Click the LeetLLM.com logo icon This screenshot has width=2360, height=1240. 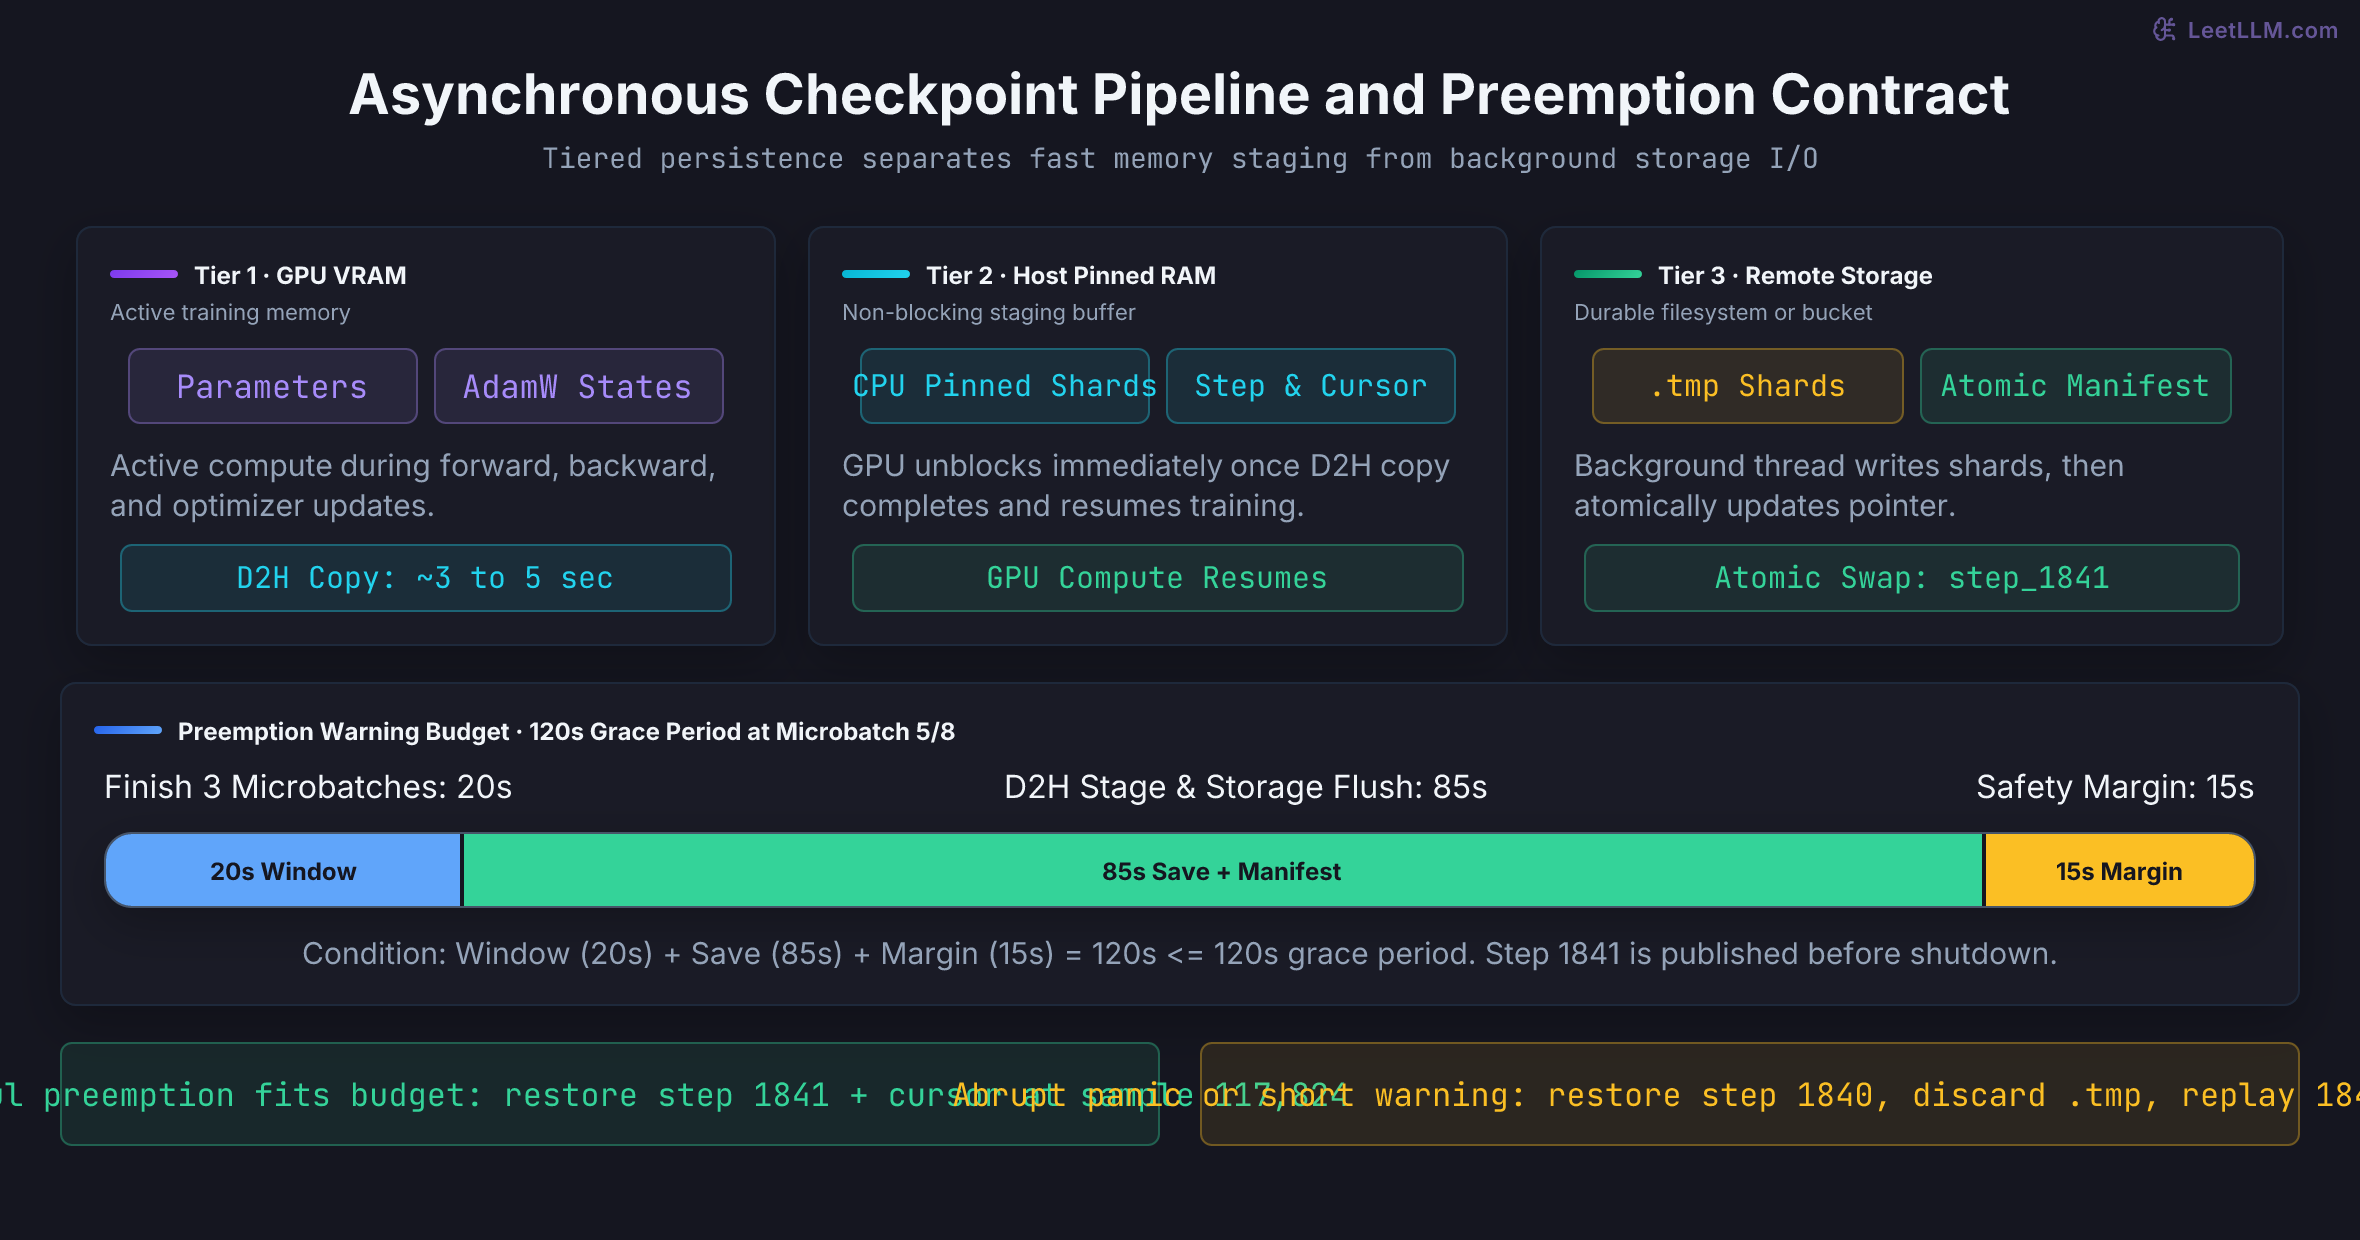tap(2164, 30)
